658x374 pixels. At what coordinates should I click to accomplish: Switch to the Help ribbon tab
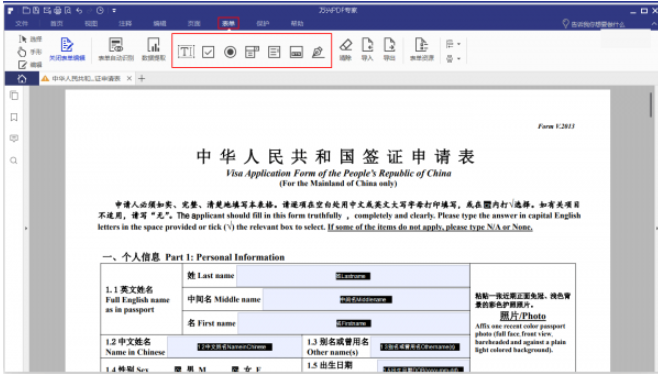(297, 24)
